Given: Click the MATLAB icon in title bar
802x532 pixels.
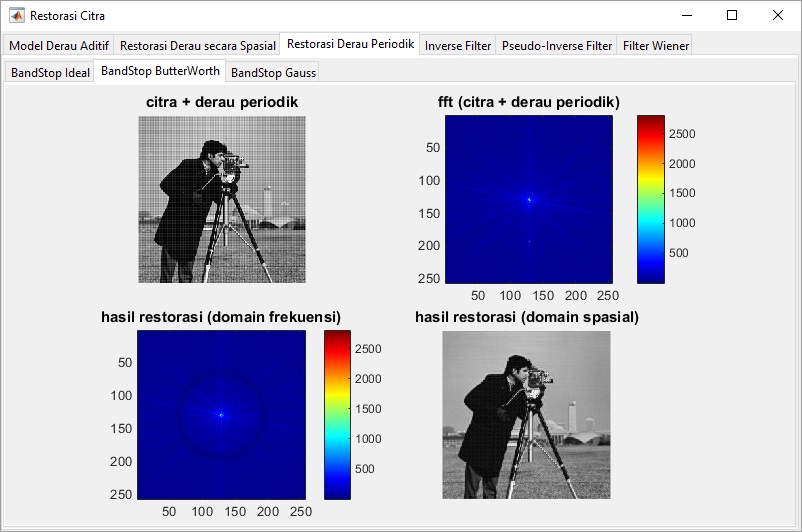Looking at the screenshot, I should click(17, 16).
